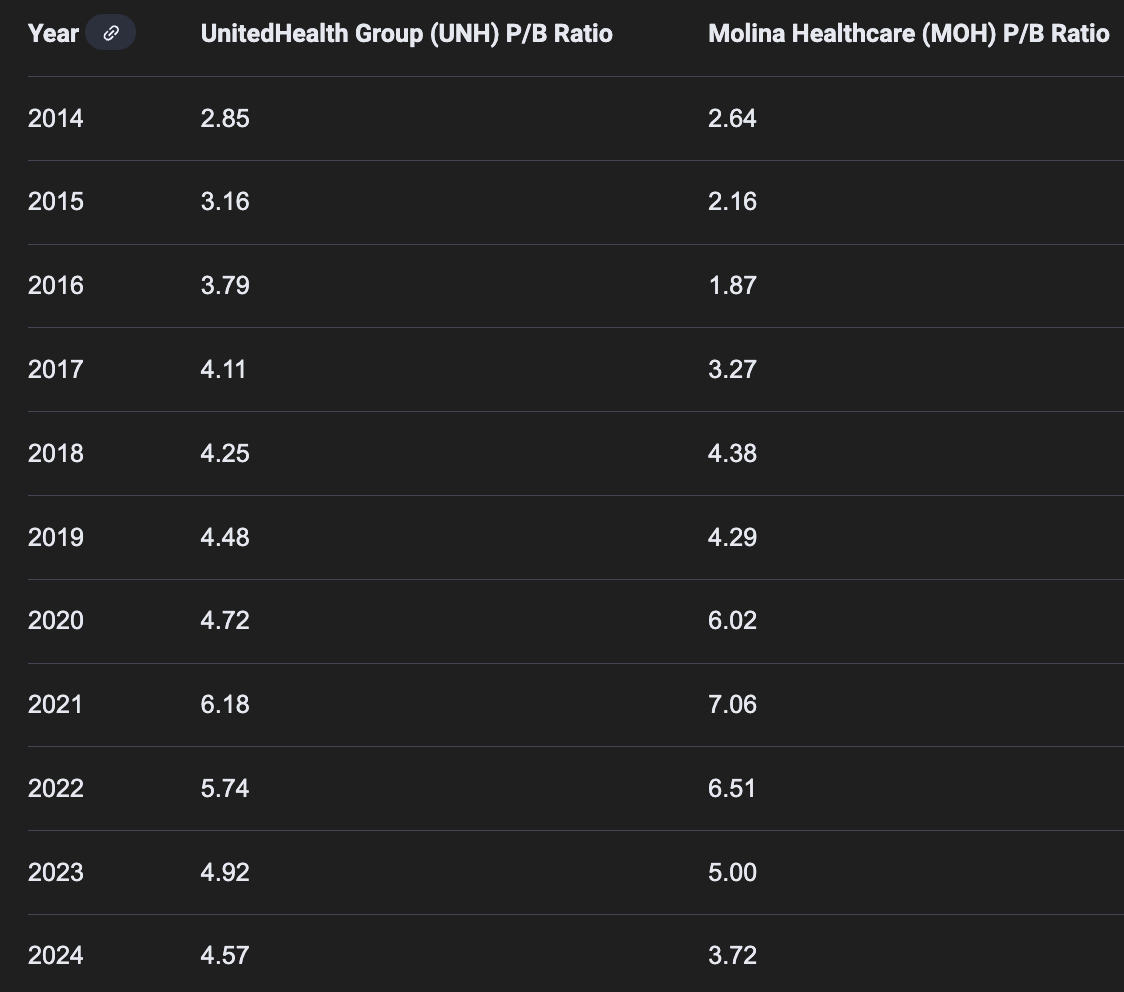Image resolution: width=1124 pixels, height=992 pixels.
Task: Click the 2023 year cell
Action: 56,872
